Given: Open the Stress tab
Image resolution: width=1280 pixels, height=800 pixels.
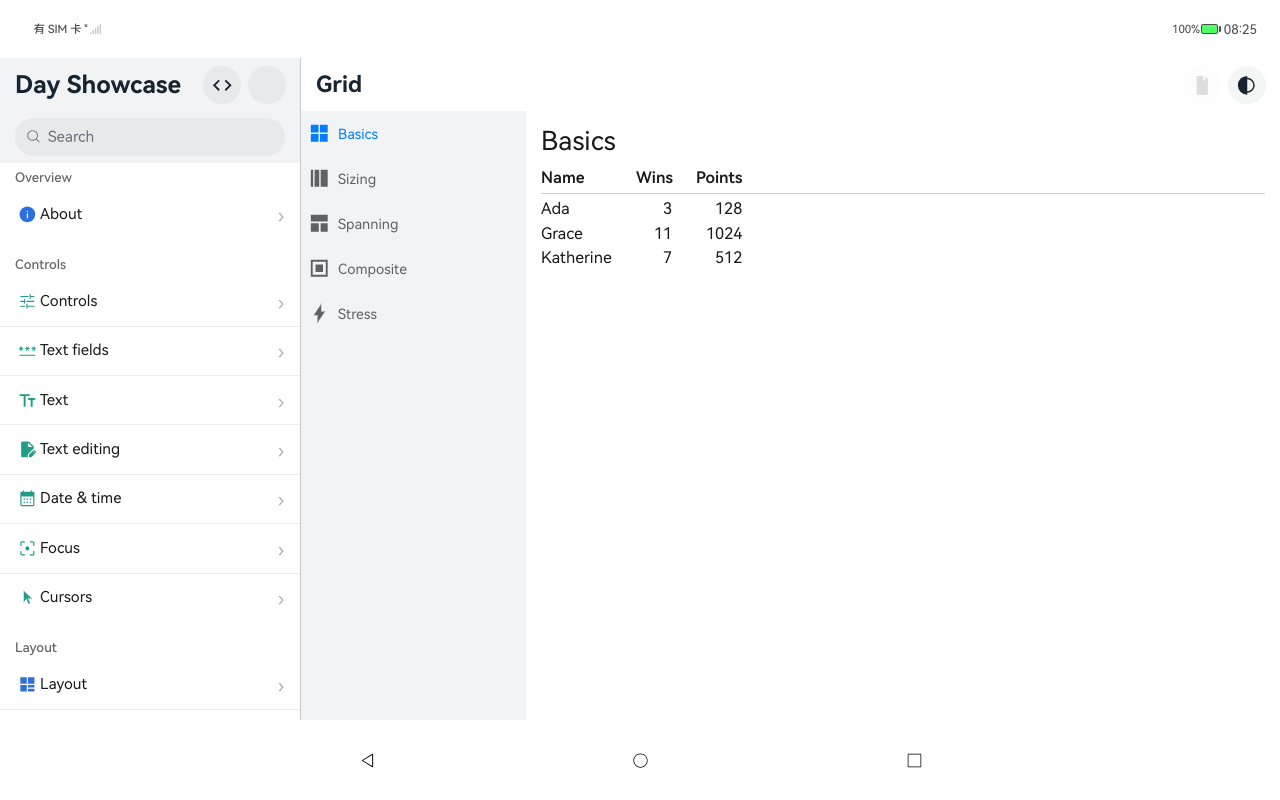Looking at the screenshot, I should tap(413, 314).
